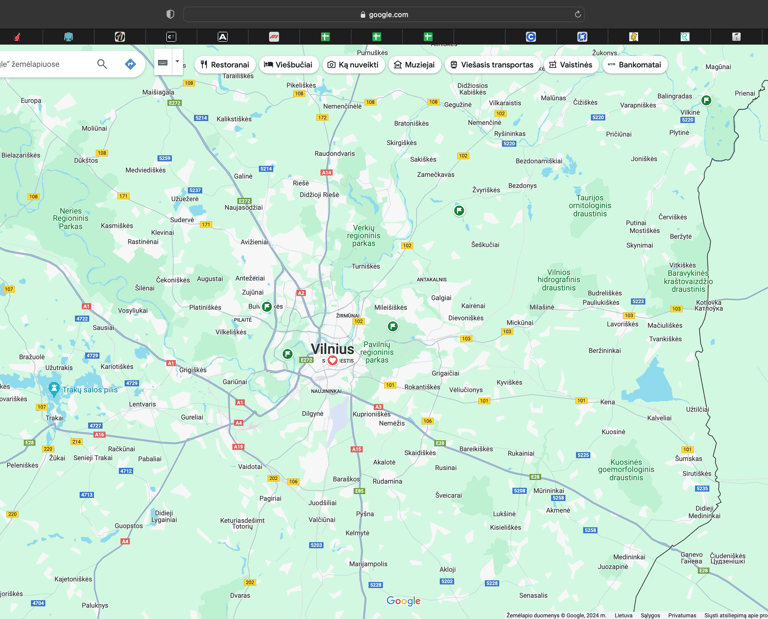Screen dimensions: 768x619
Task: Click the Pavilnių regioninis parkas label
Action: pos(377,352)
